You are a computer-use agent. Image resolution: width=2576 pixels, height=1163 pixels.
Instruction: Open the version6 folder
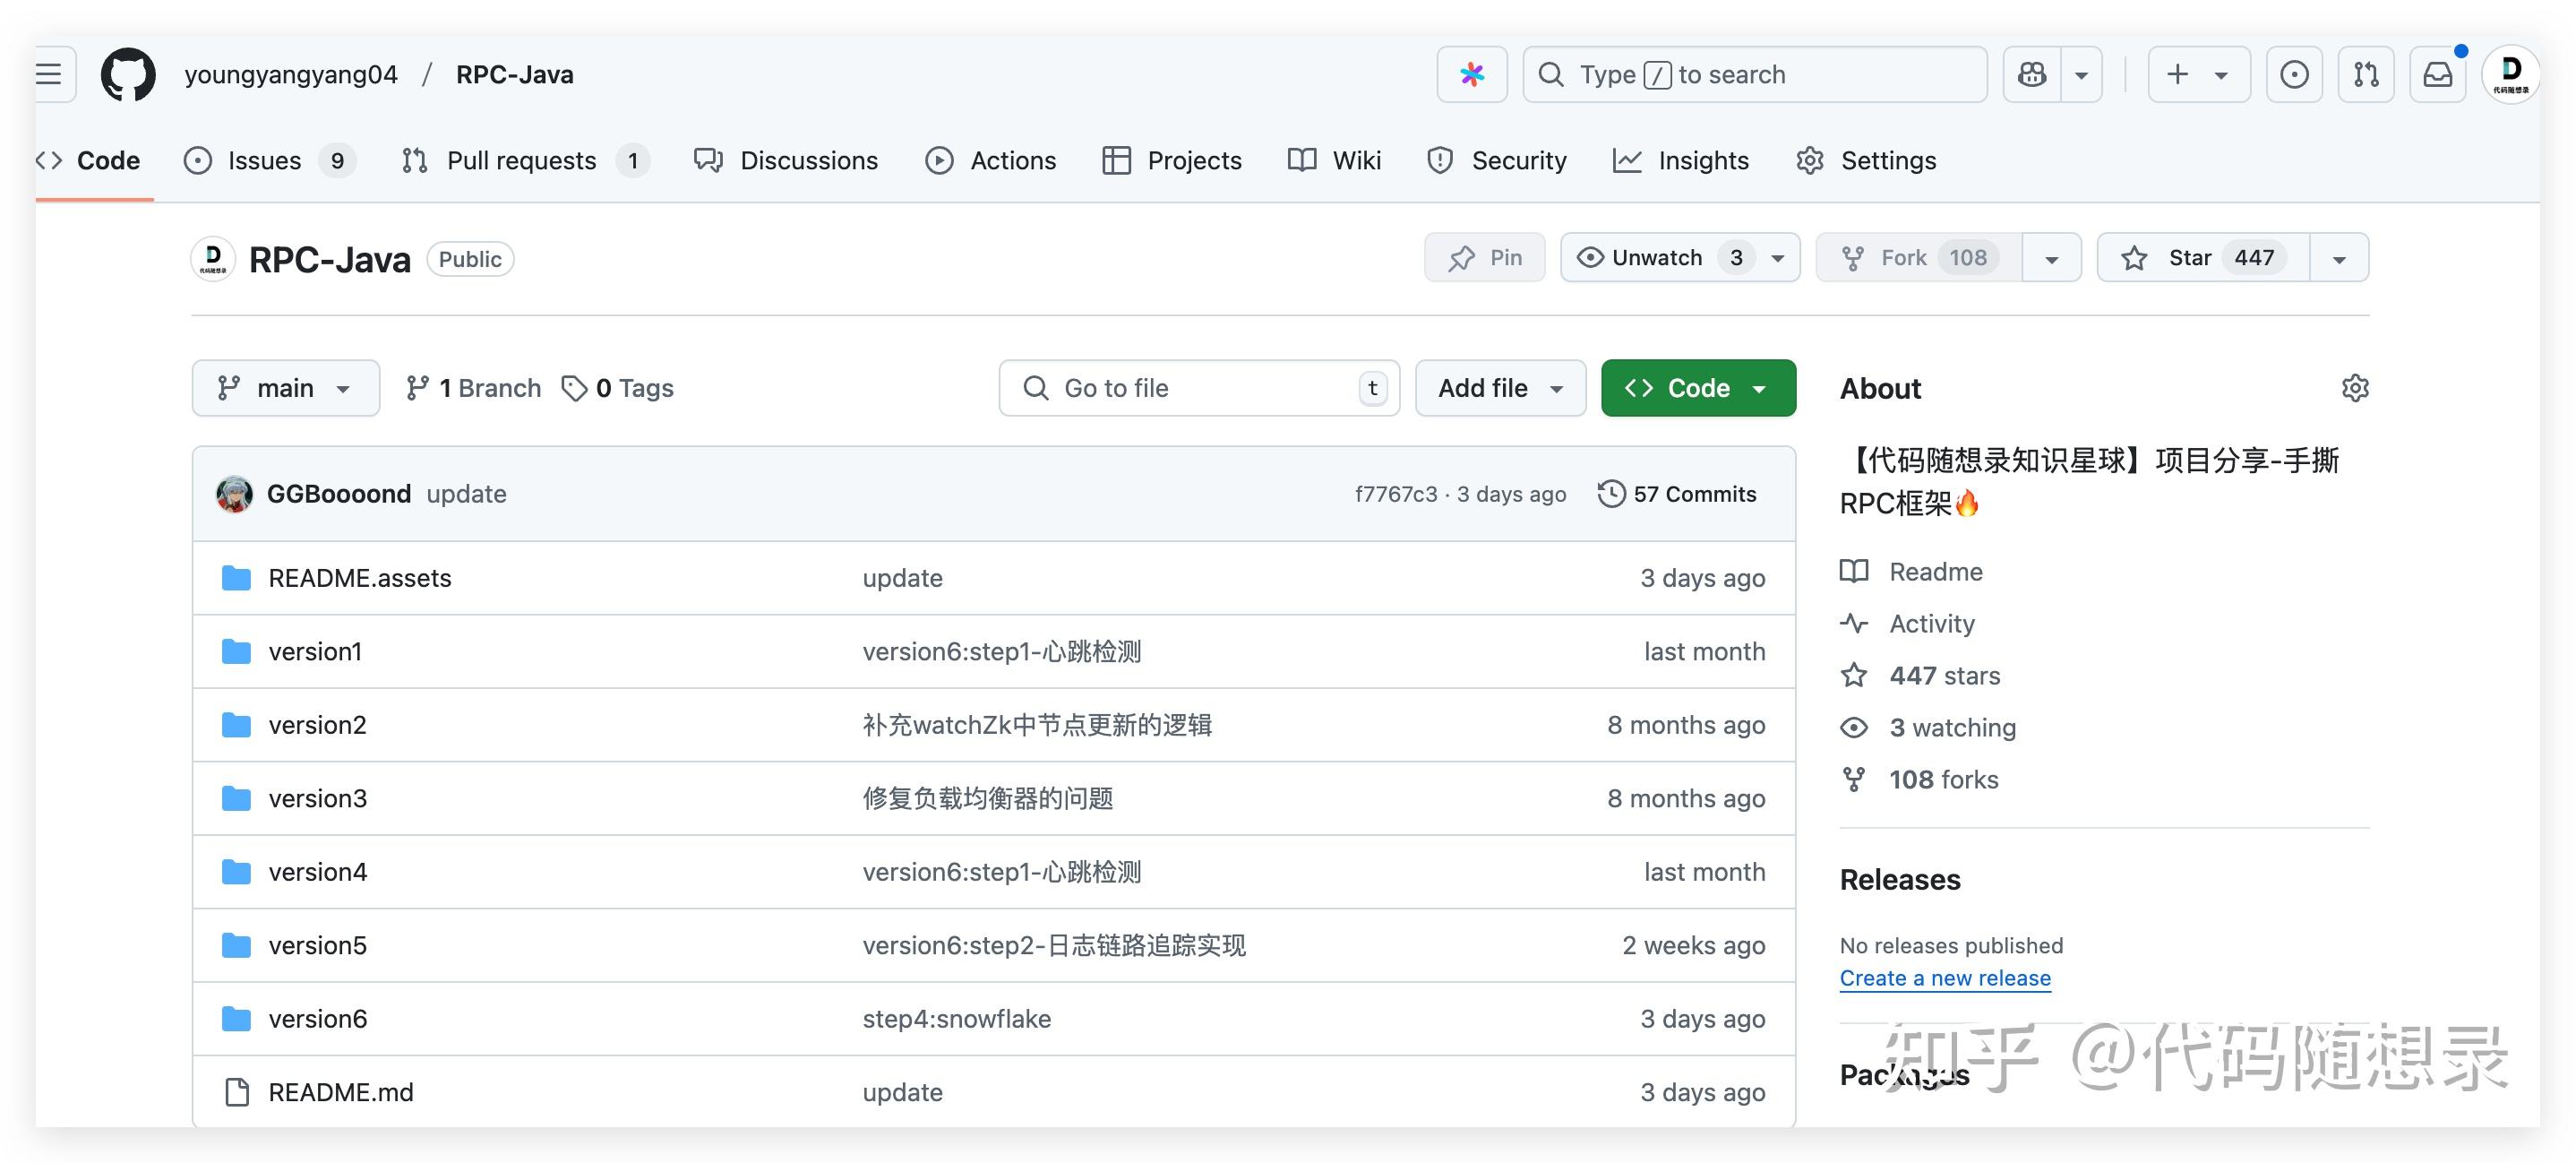pyautogui.click(x=317, y=1018)
